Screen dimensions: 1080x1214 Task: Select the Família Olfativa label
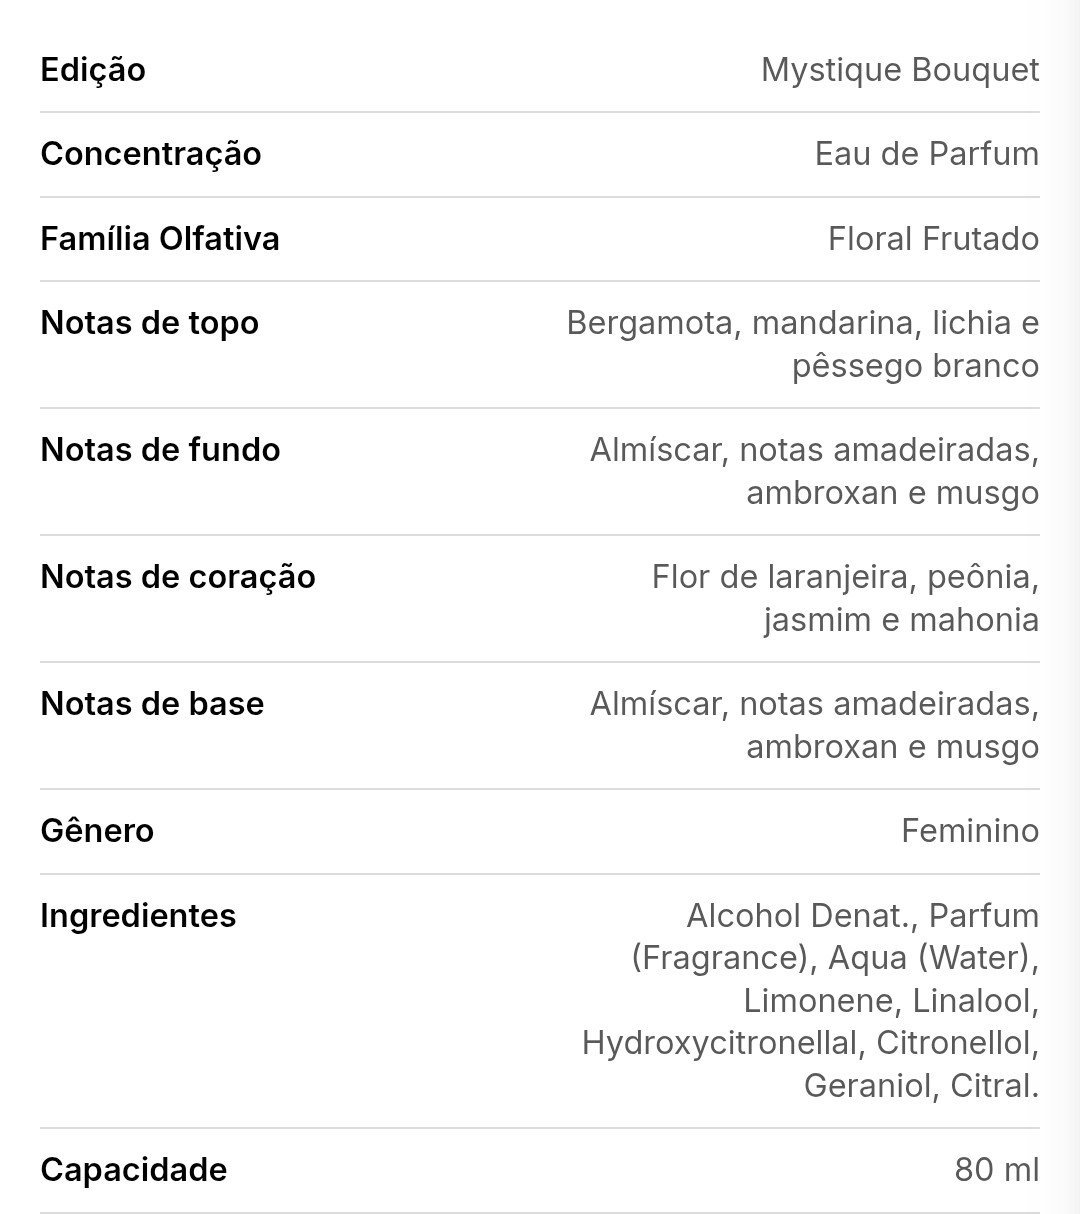coord(160,239)
